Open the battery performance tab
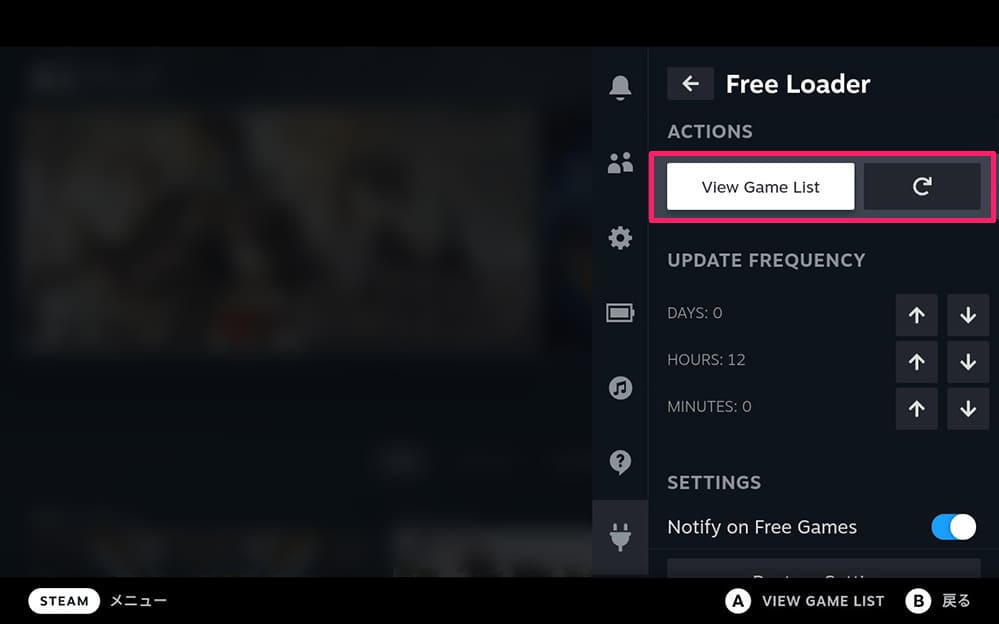The height and width of the screenshot is (624, 999). tap(620, 313)
